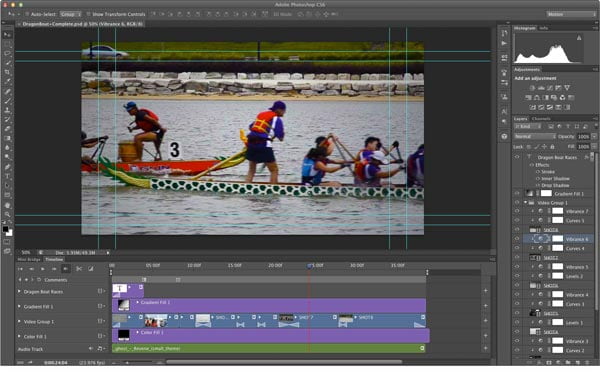Select the Brush tool

[7, 101]
